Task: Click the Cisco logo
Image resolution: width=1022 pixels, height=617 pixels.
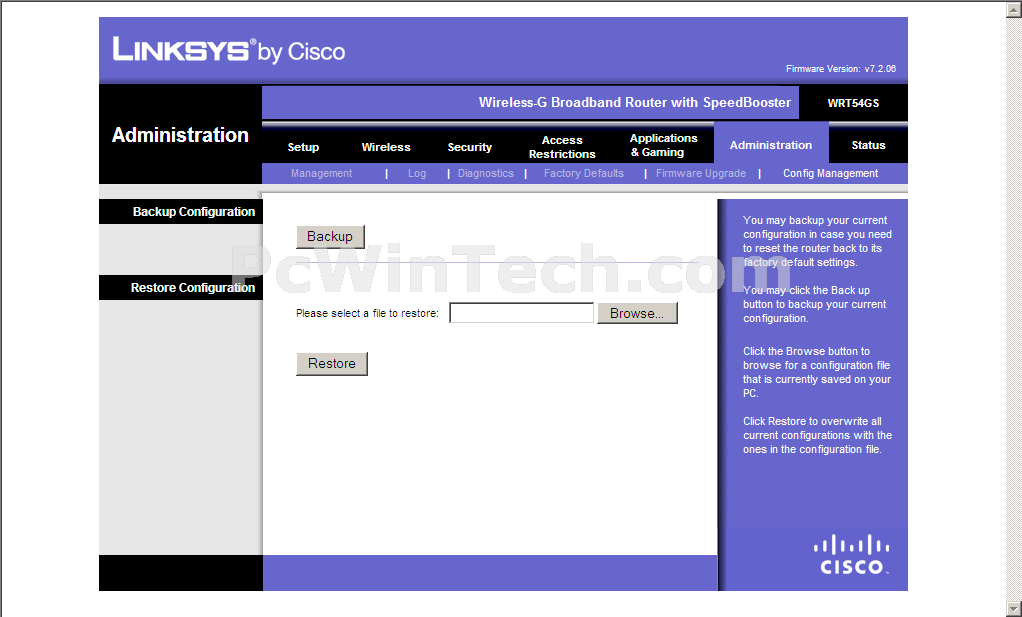Action: tap(851, 554)
